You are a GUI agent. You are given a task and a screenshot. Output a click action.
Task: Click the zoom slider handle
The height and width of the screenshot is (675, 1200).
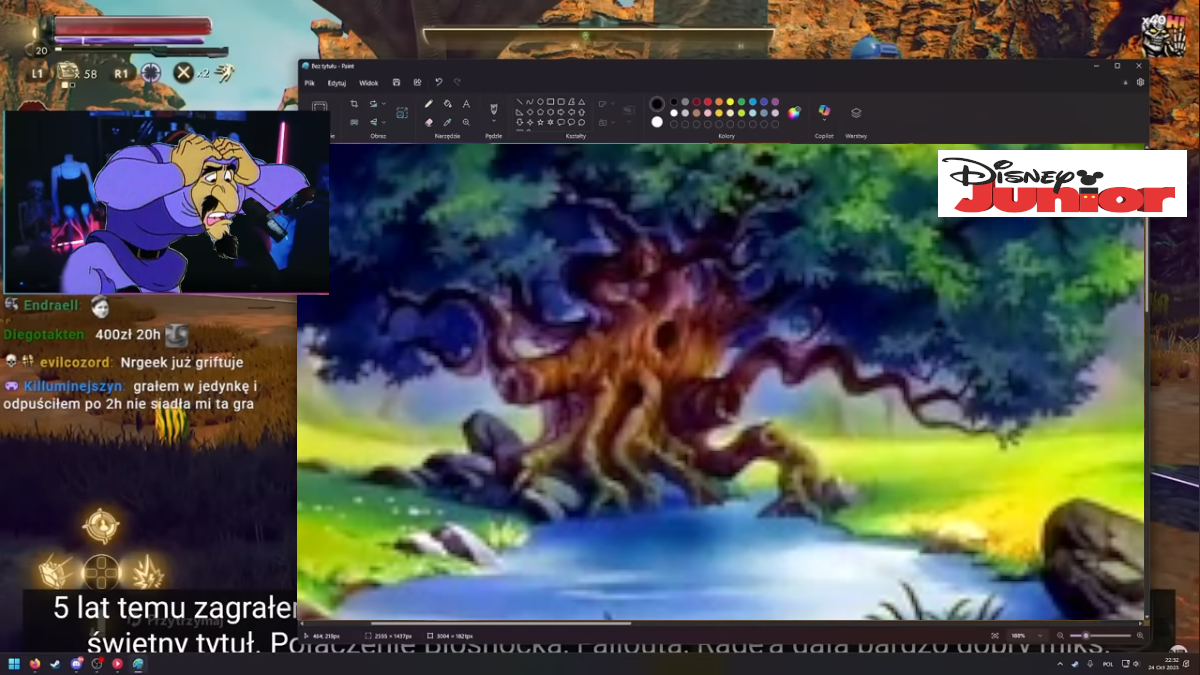[x=1086, y=635]
